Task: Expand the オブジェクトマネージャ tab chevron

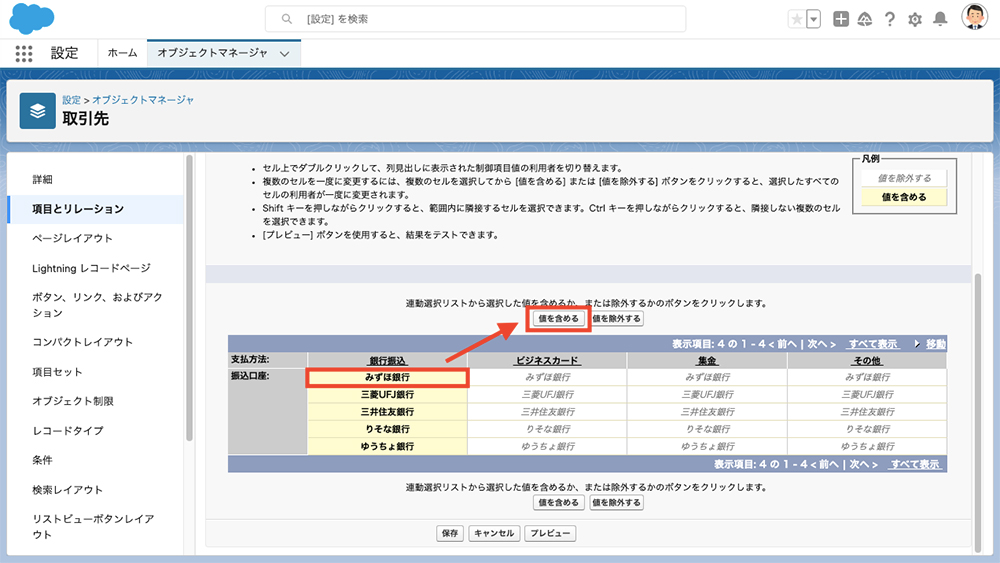Action: [x=284, y=54]
